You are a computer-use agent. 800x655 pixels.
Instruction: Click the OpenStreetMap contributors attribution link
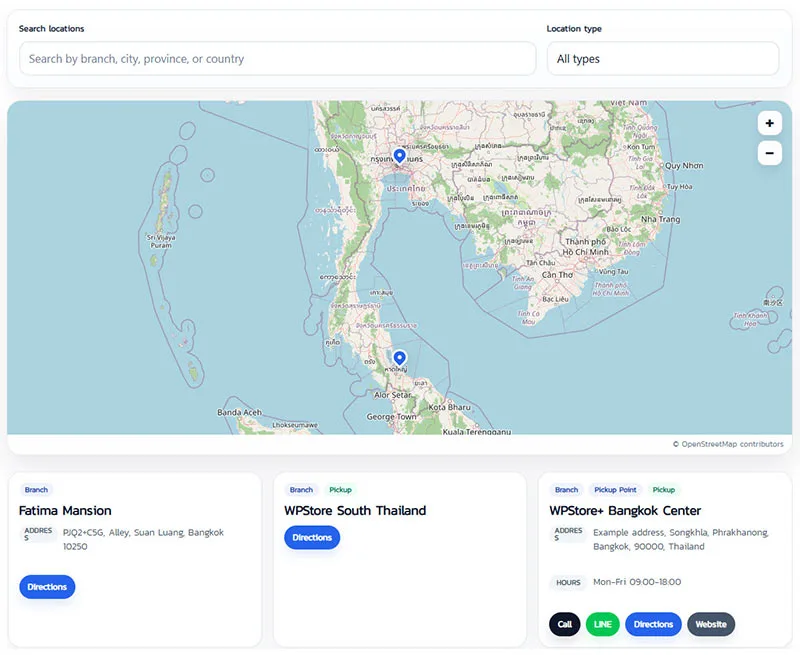(x=728, y=444)
